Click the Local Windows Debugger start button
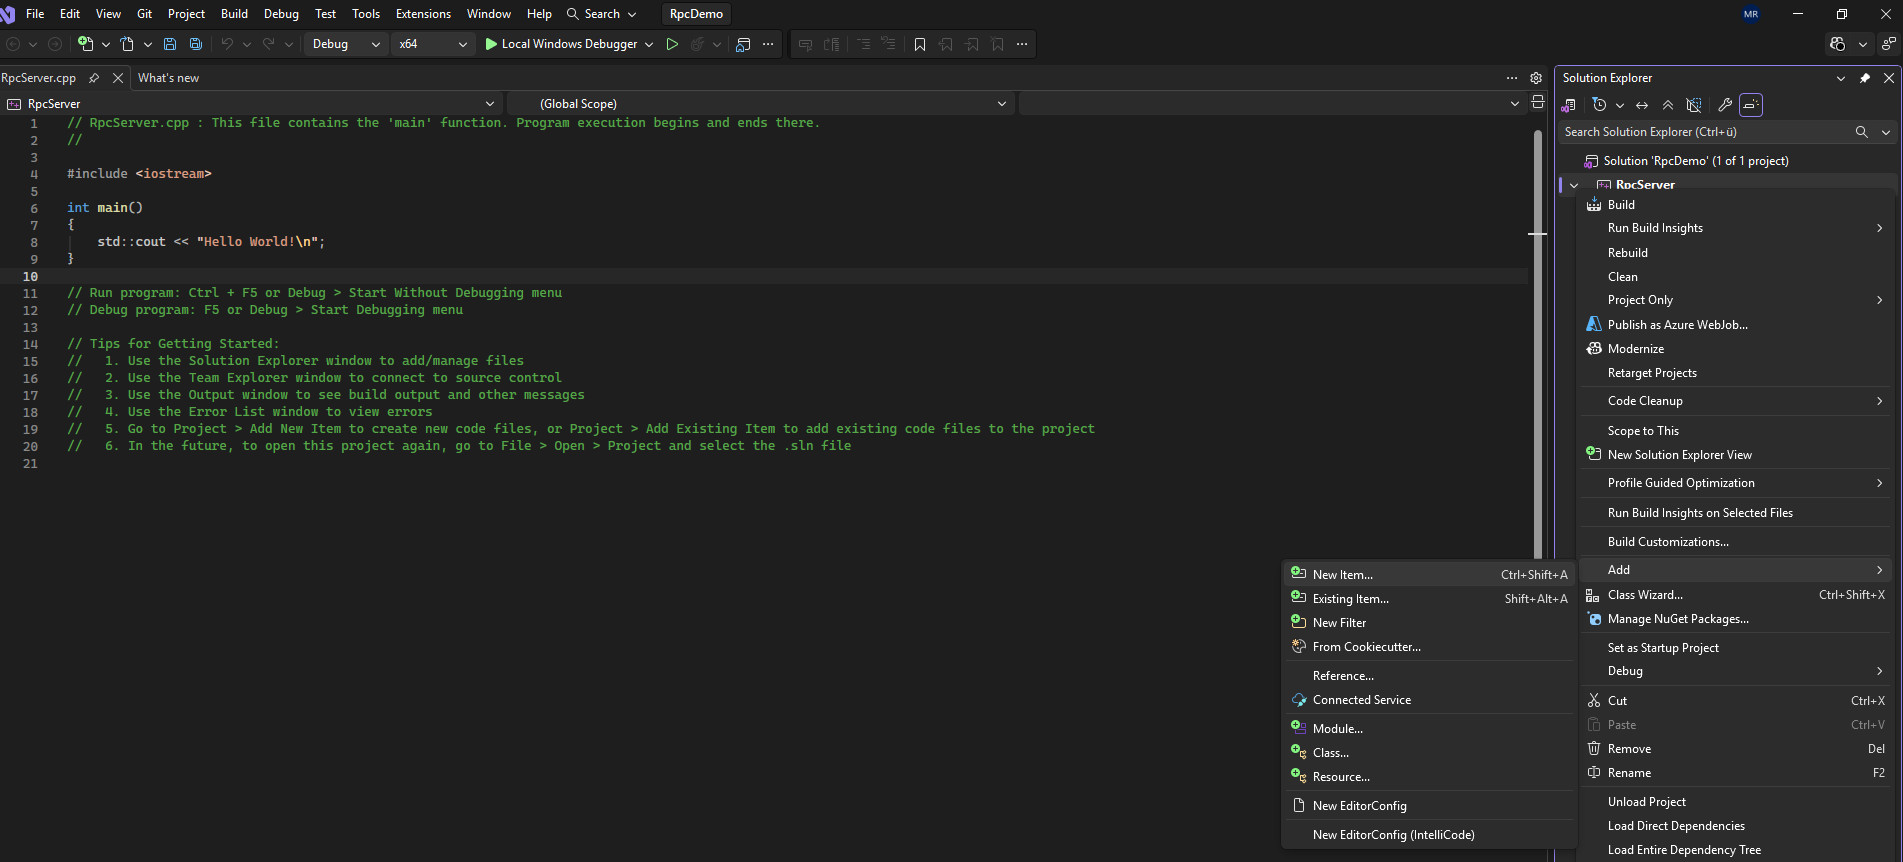The image size is (1903, 862). pyautogui.click(x=561, y=44)
